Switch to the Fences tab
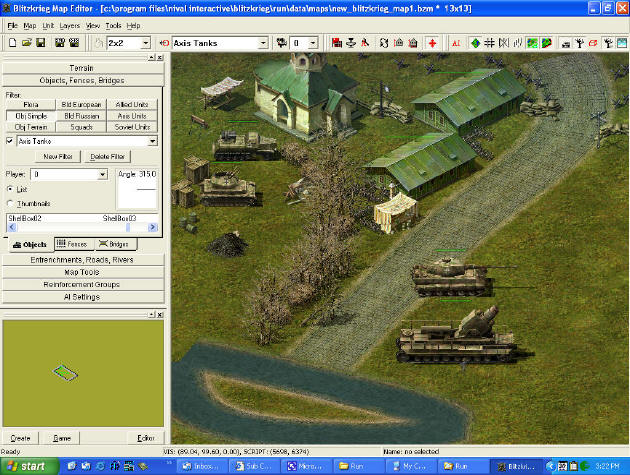Screen dimensions: 630x475 [x=72, y=244]
